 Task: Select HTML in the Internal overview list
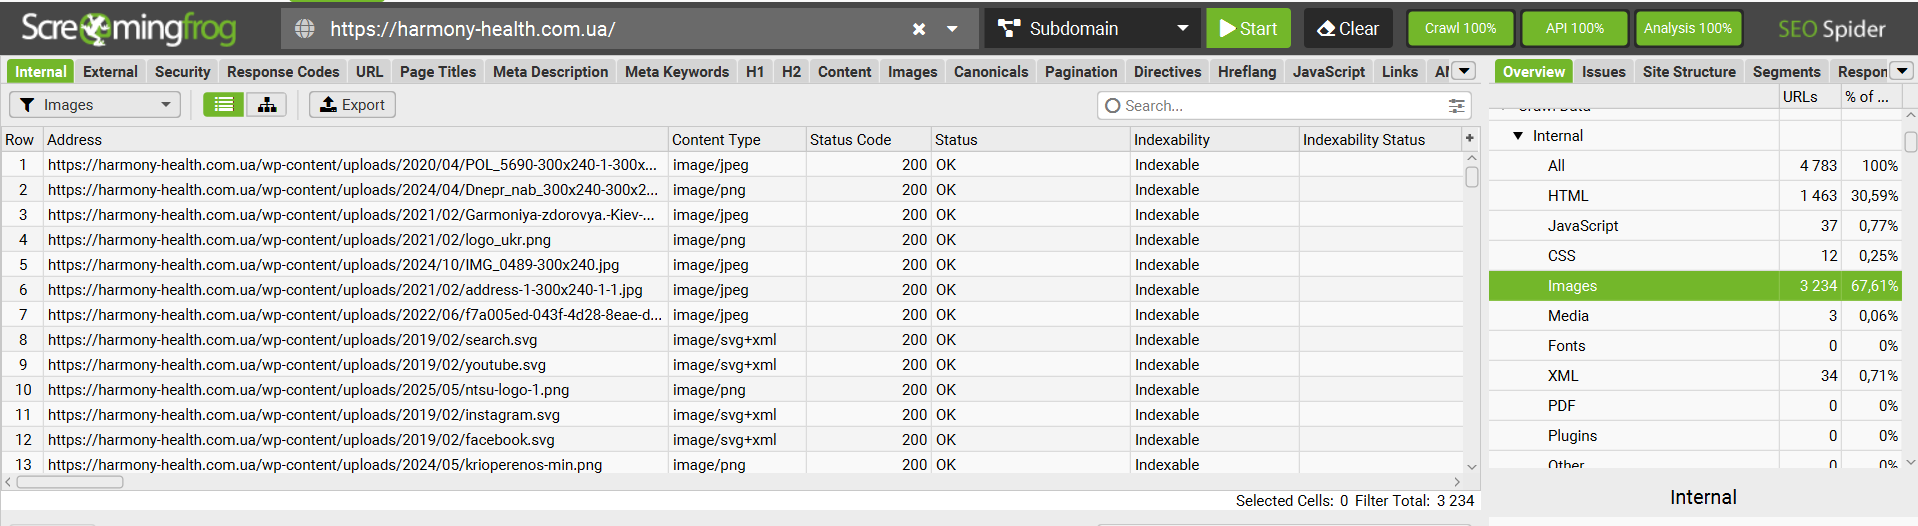[1567, 196]
